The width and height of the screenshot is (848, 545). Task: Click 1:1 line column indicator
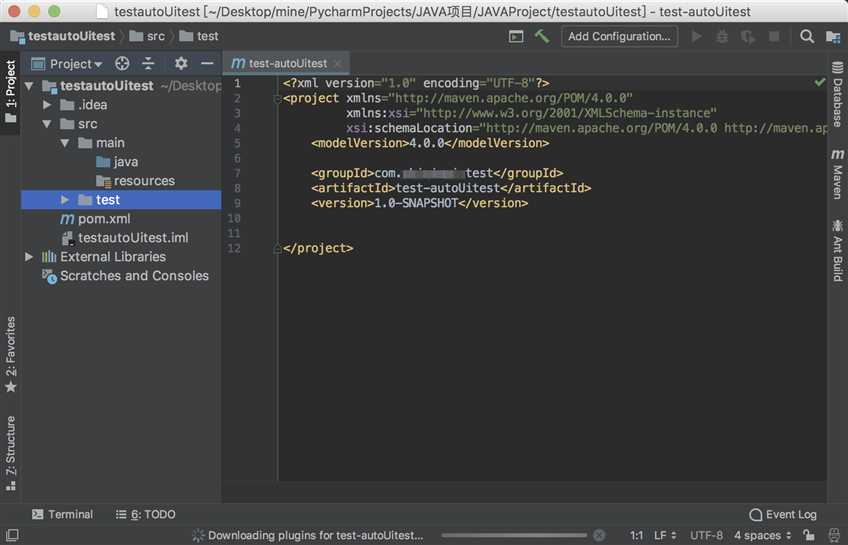pos(637,535)
